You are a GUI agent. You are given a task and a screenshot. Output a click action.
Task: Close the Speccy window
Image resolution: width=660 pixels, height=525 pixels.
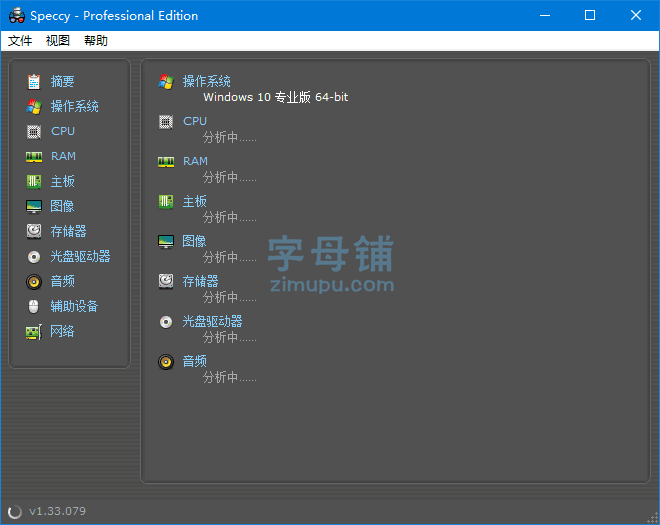click(636, 15)
